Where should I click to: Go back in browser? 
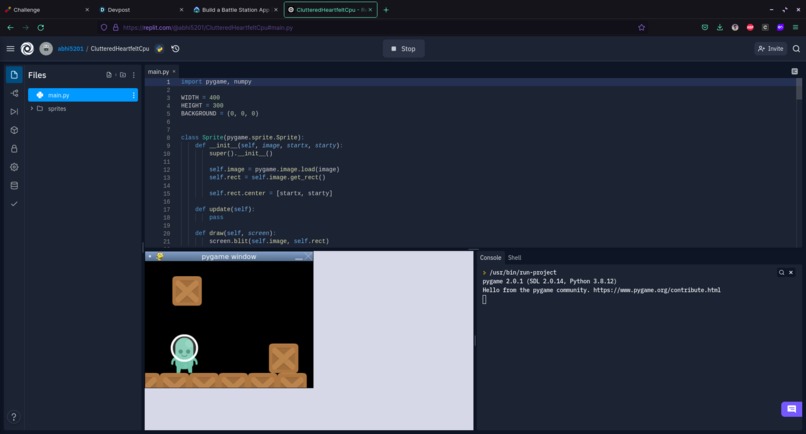[x=10, y=28]
